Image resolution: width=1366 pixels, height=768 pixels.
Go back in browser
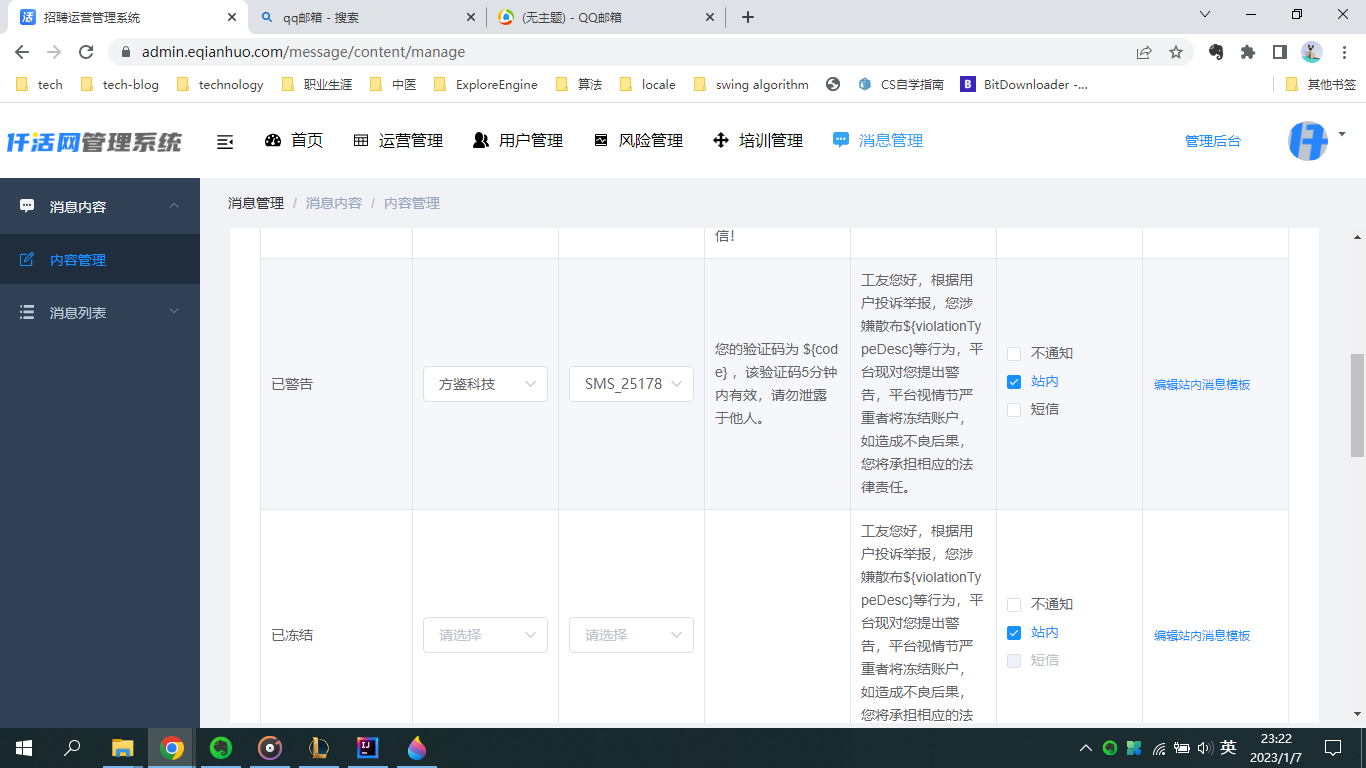tap(22, 52)
